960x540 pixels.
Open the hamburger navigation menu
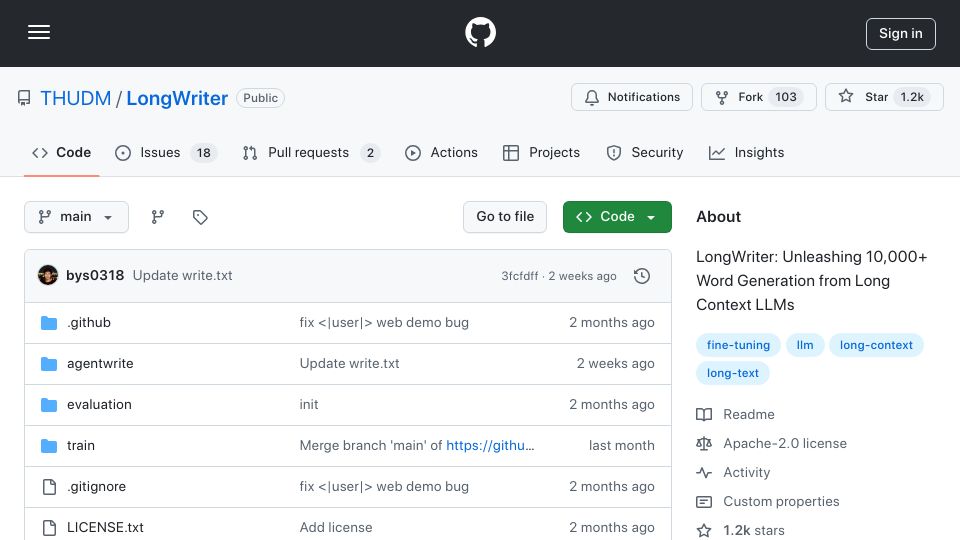(x=39, y=32)
